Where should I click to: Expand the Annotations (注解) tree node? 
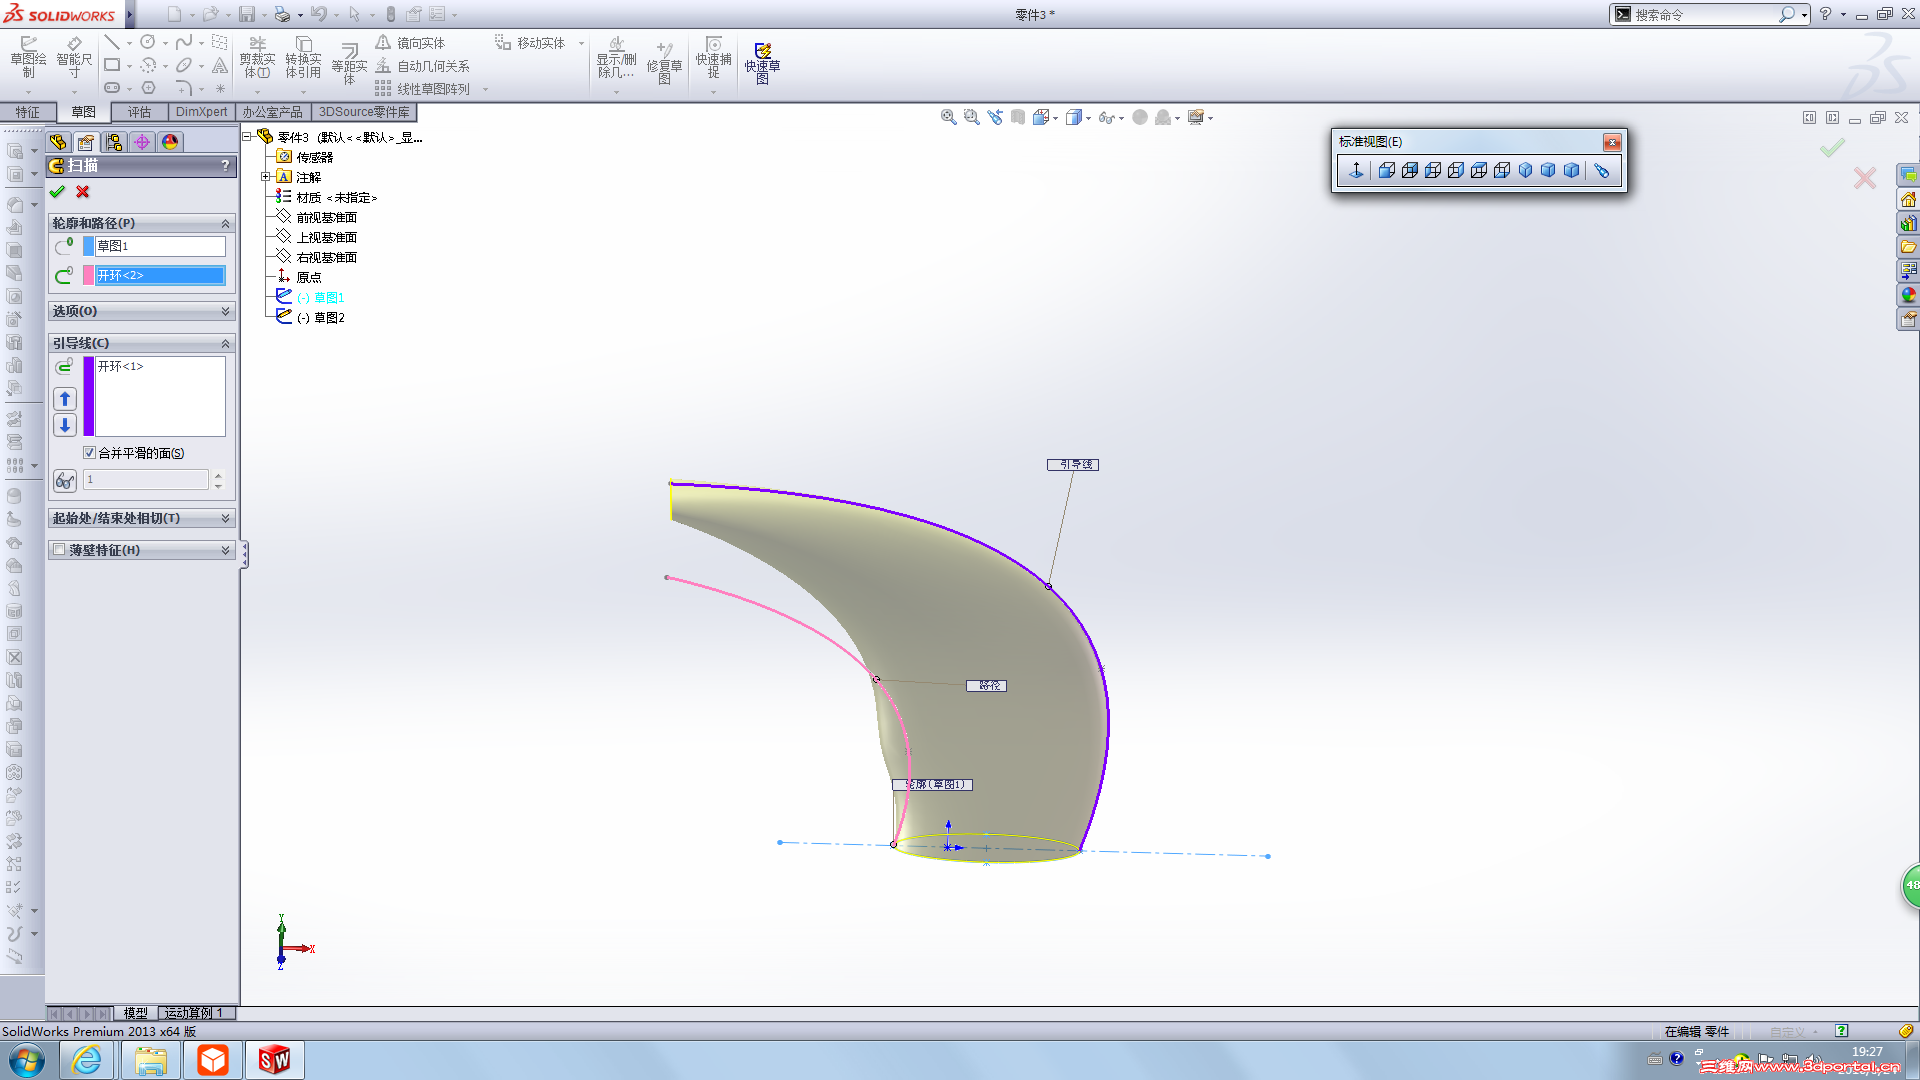click(266, 177)
